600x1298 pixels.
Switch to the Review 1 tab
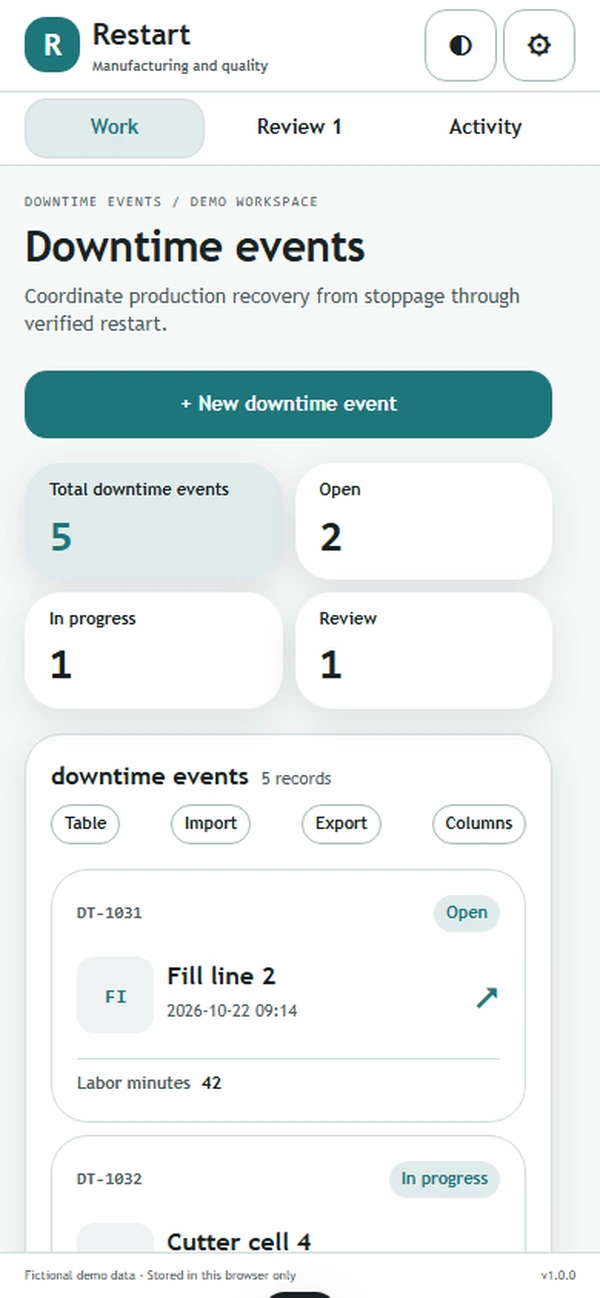pyautogui.click(x=299, y=128)
